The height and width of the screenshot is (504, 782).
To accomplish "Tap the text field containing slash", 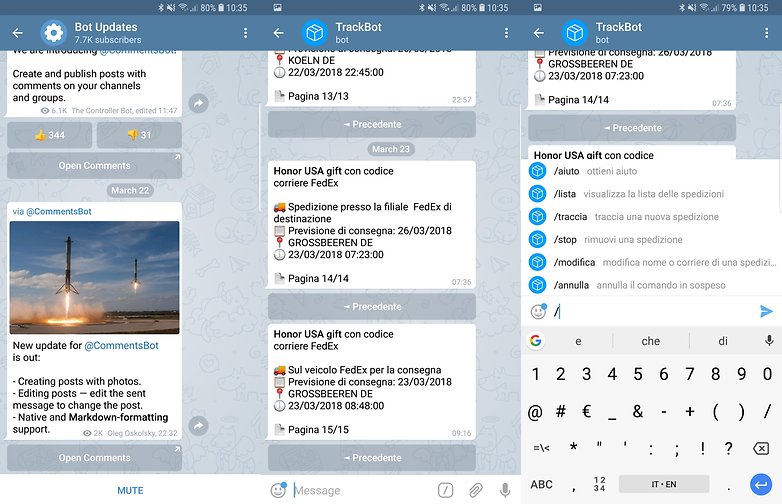I will (651, 312).
